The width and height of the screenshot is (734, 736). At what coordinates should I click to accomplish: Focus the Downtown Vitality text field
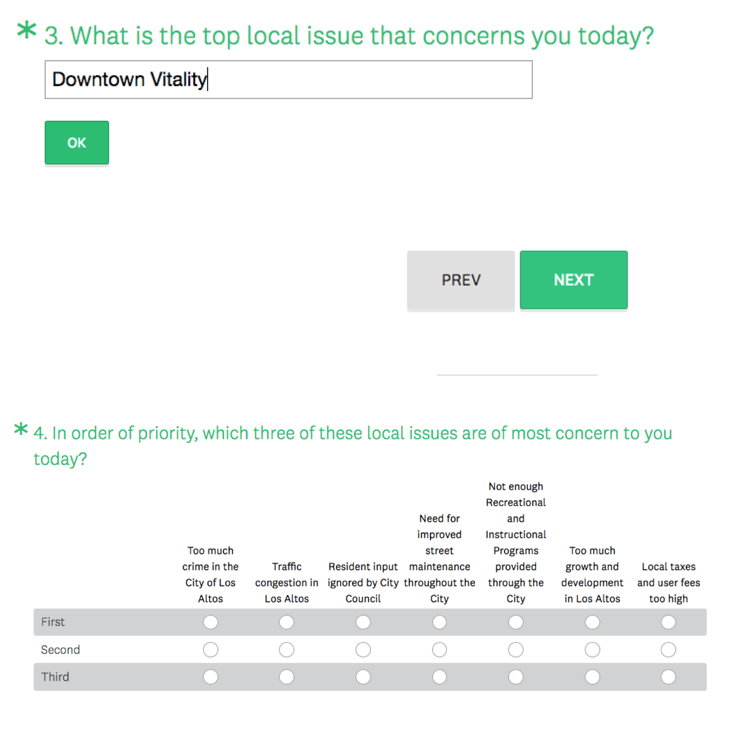[x=289, y=79]
